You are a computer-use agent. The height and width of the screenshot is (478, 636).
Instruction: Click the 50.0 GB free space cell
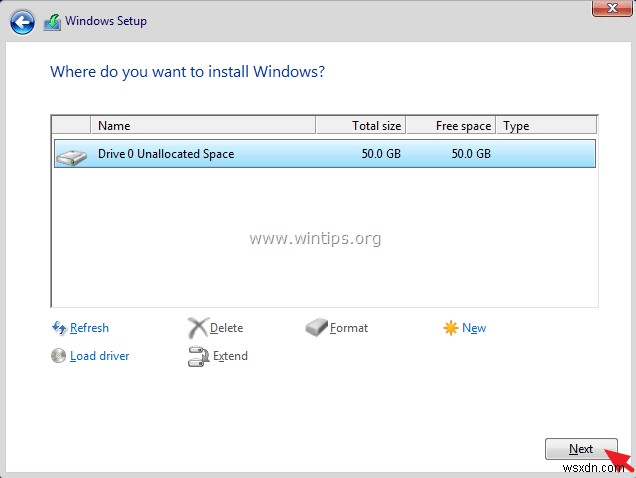pos(471,154)
